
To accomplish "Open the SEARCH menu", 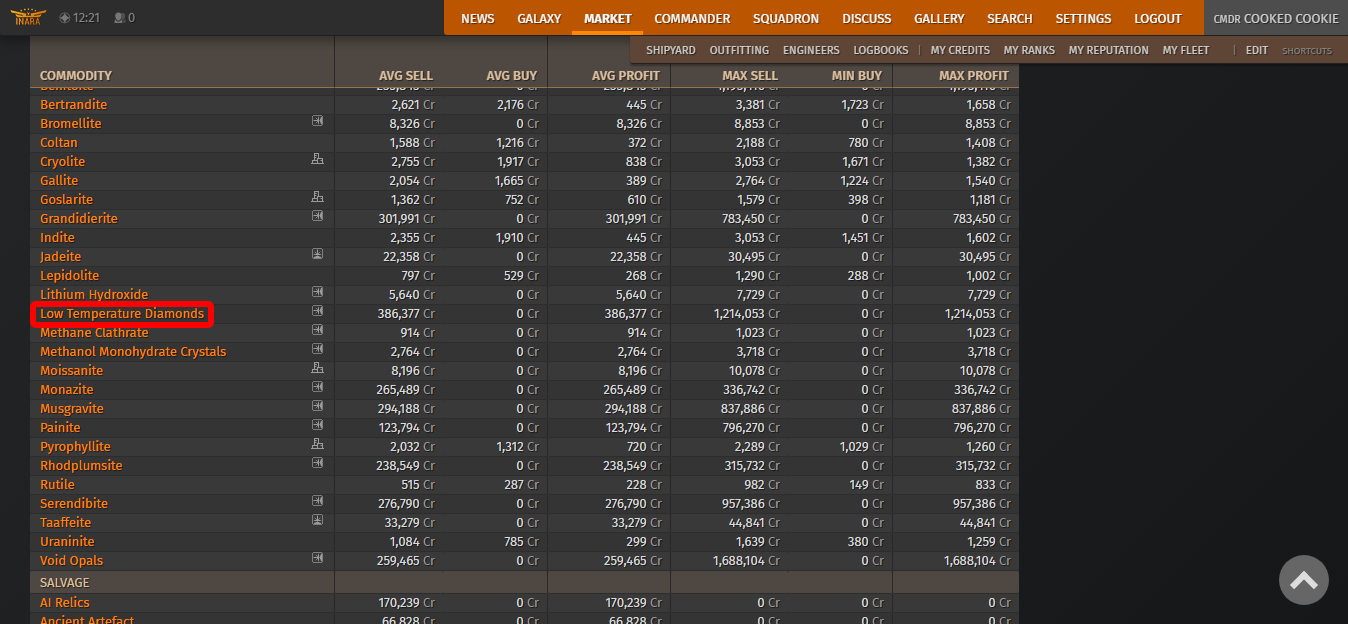I will (x=1010, y=18).
